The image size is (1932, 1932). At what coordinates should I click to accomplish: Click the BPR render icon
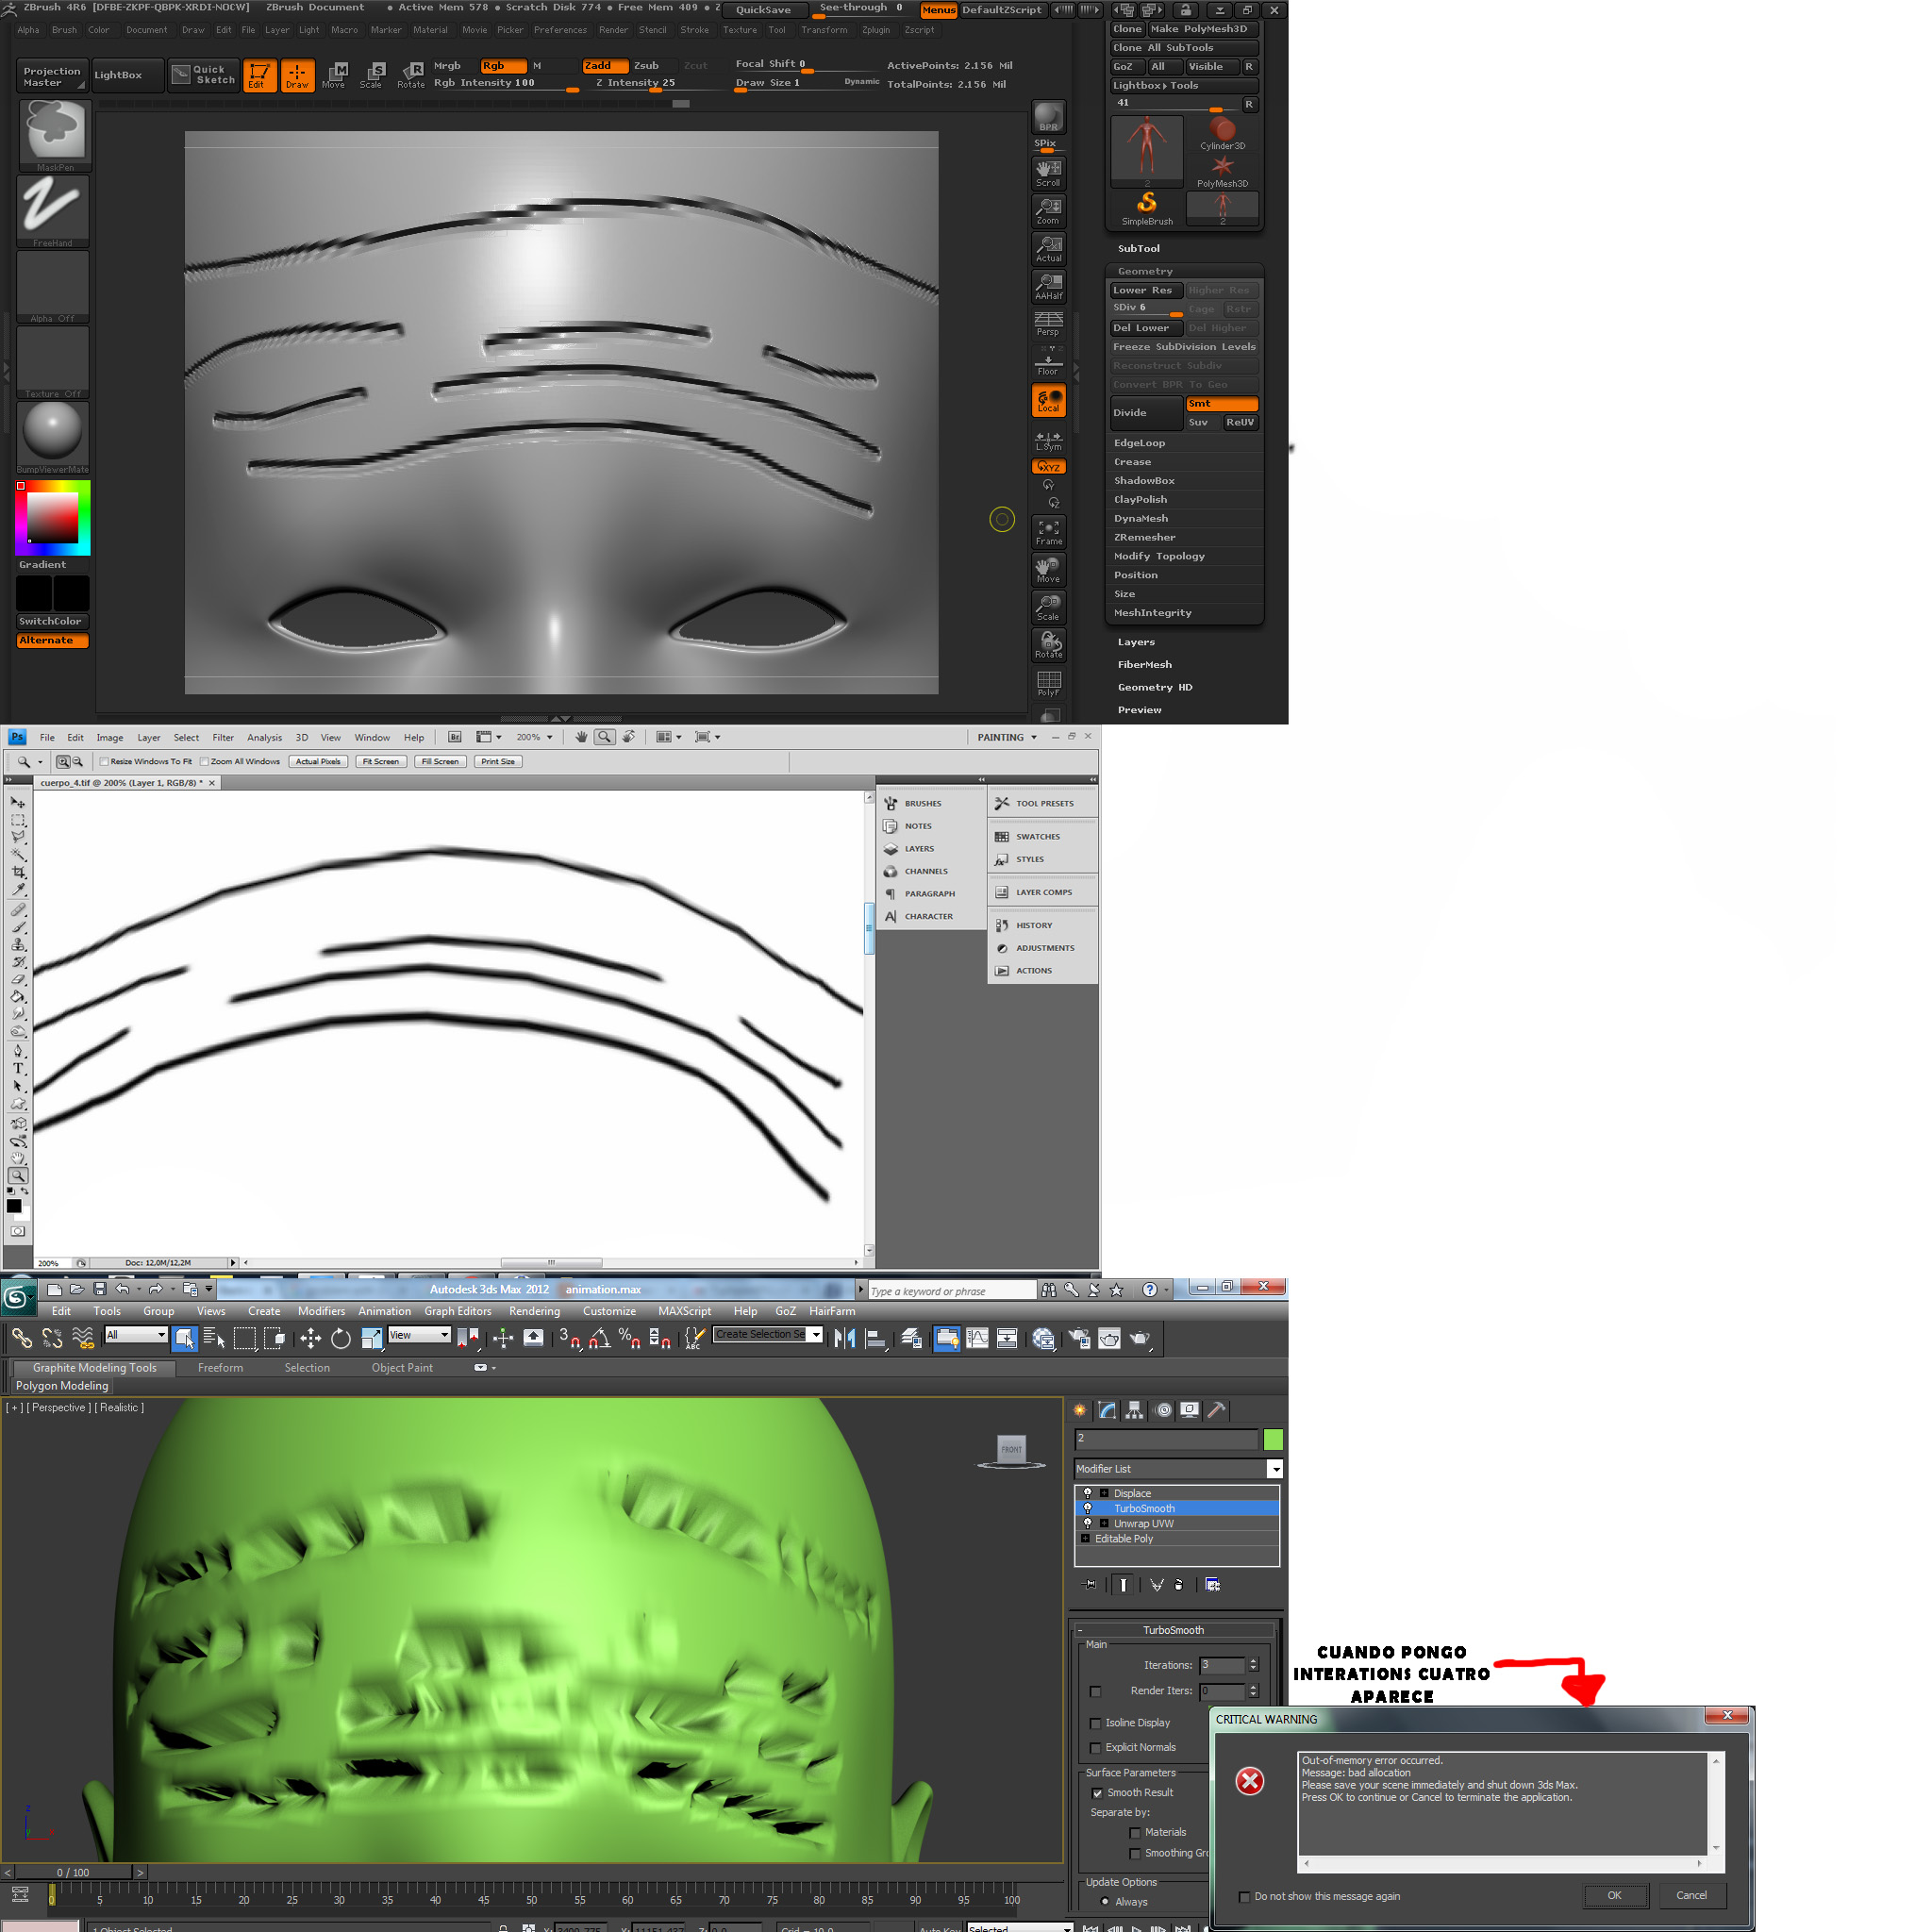click(x=1048, y=117)
